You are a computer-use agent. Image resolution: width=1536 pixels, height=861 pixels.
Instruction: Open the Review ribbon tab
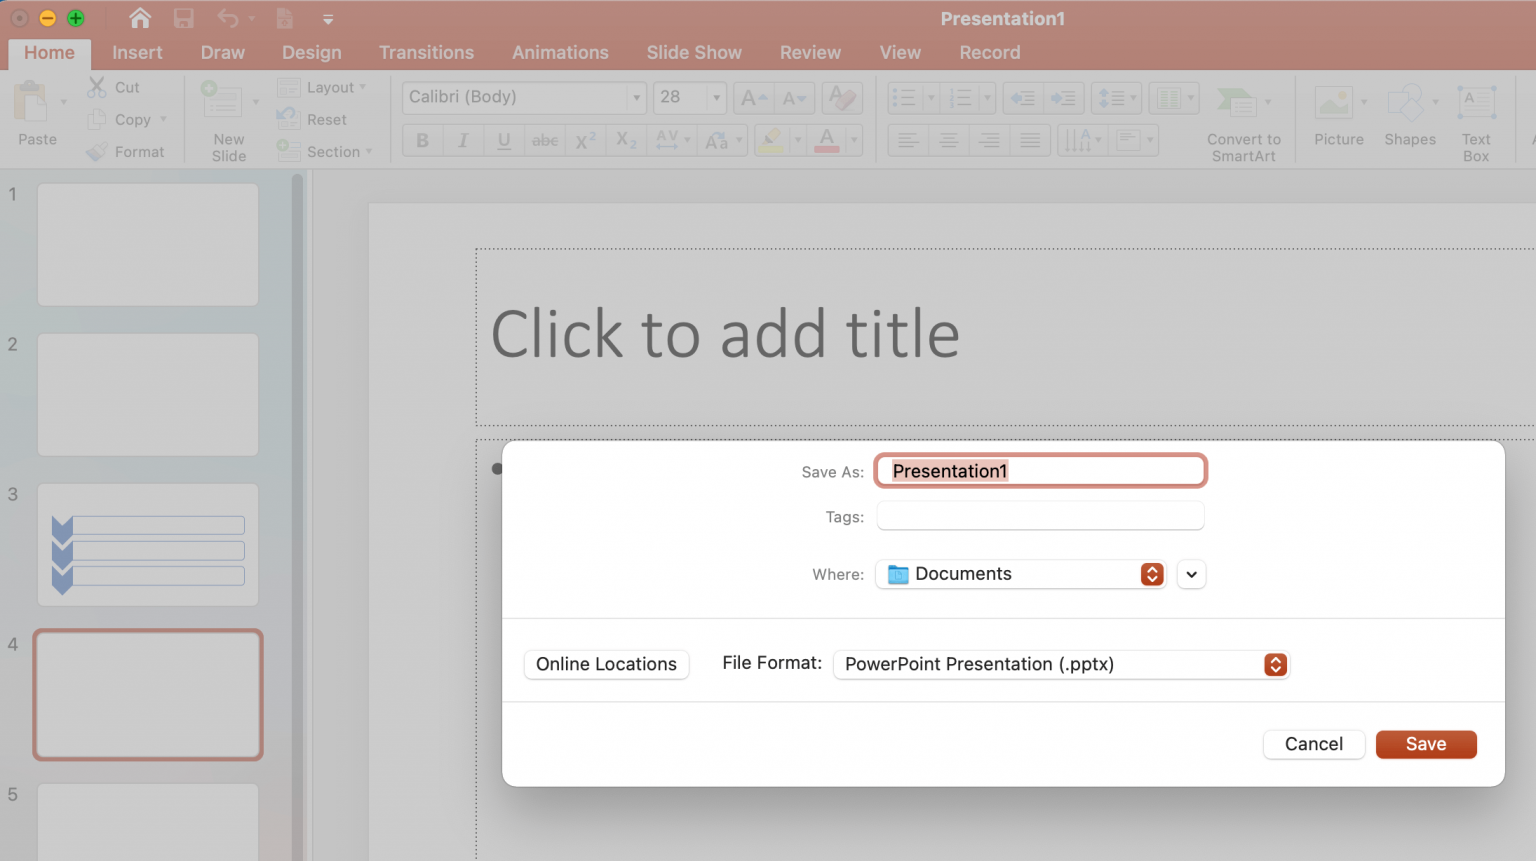tap(810, 52)
